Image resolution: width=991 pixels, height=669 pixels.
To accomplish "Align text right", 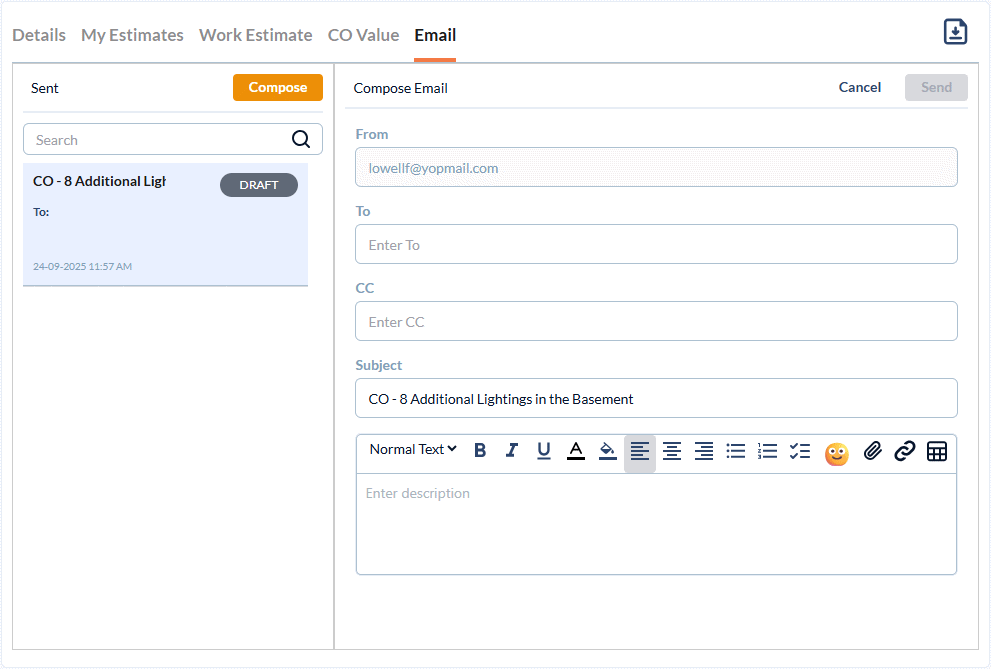I will tap(703, 451).
